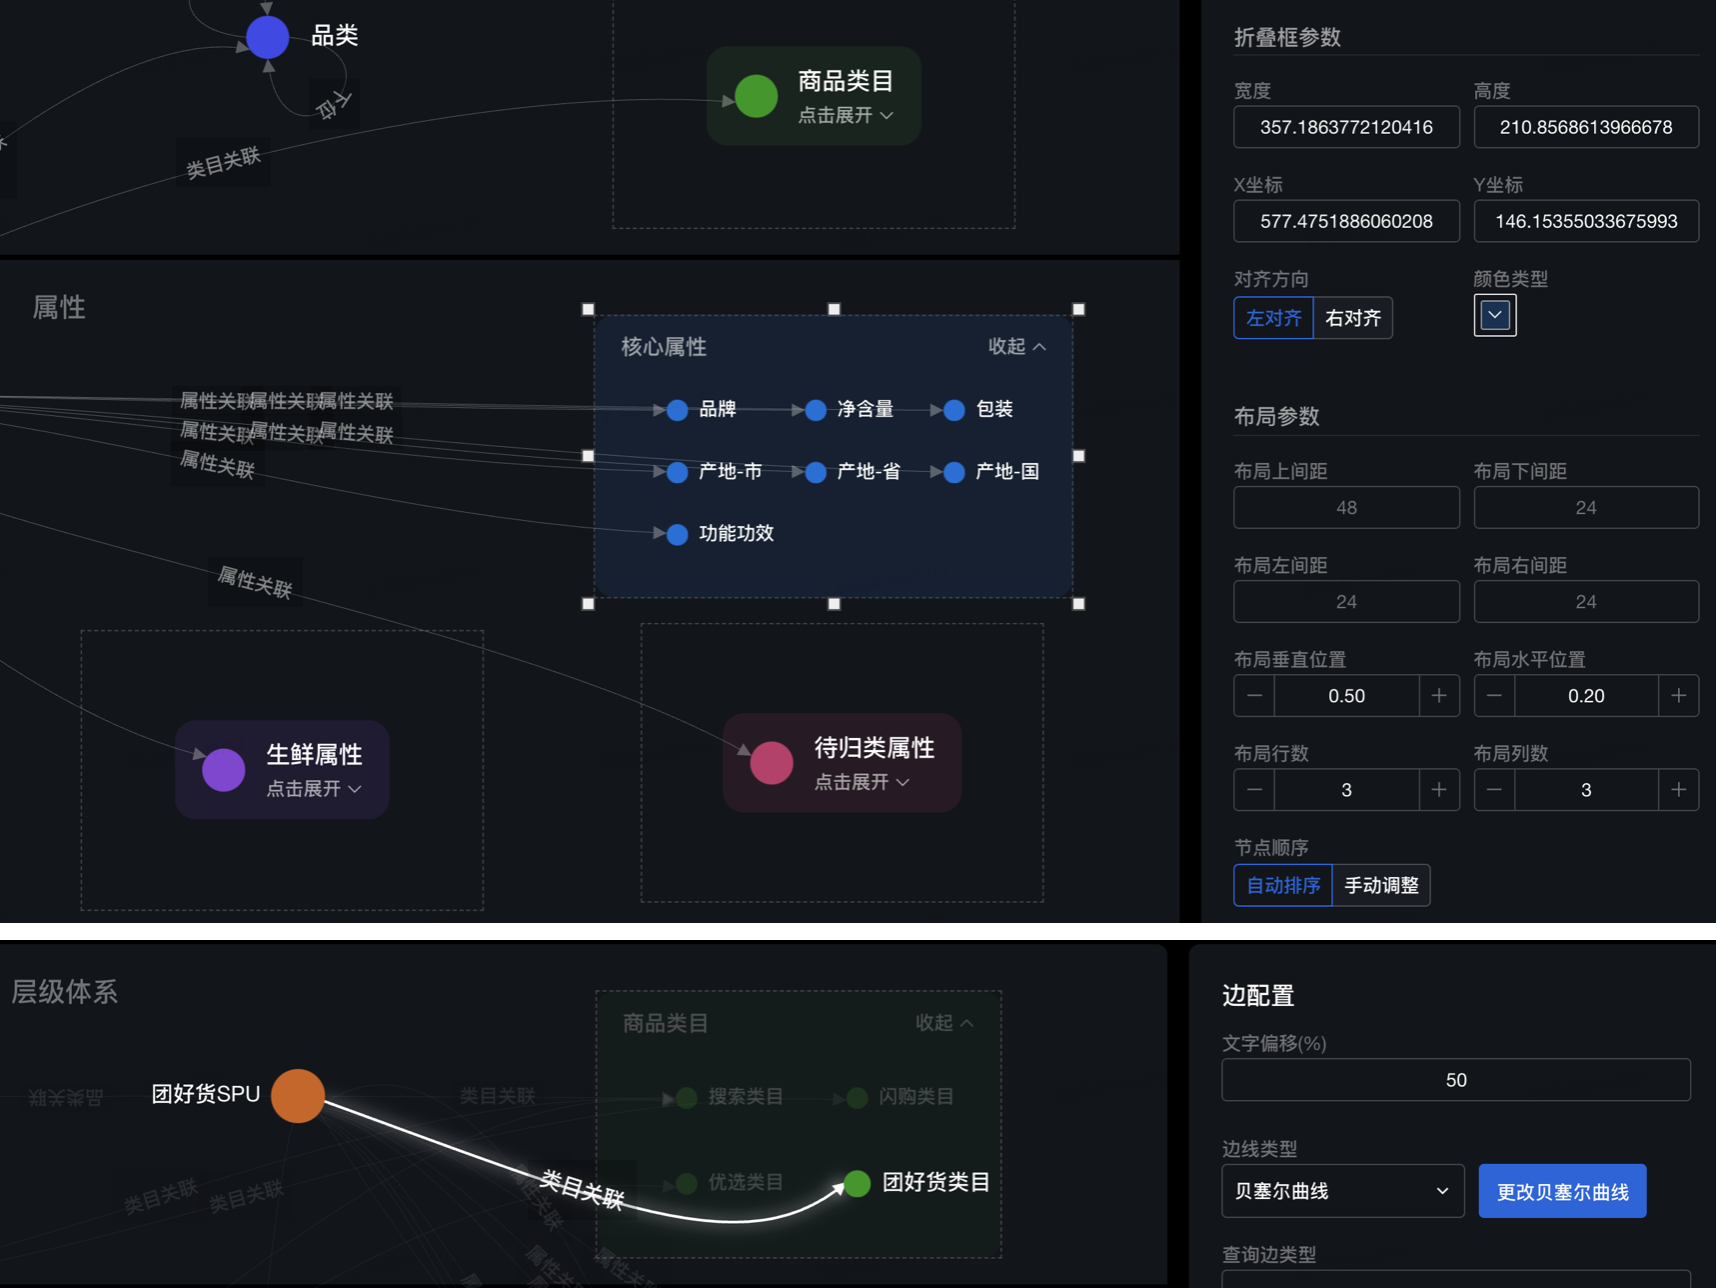Viewport: 1716px width, 1288px height.
Task: Click the 边配置 panel heading
Action: click(x=1258, y=996)
